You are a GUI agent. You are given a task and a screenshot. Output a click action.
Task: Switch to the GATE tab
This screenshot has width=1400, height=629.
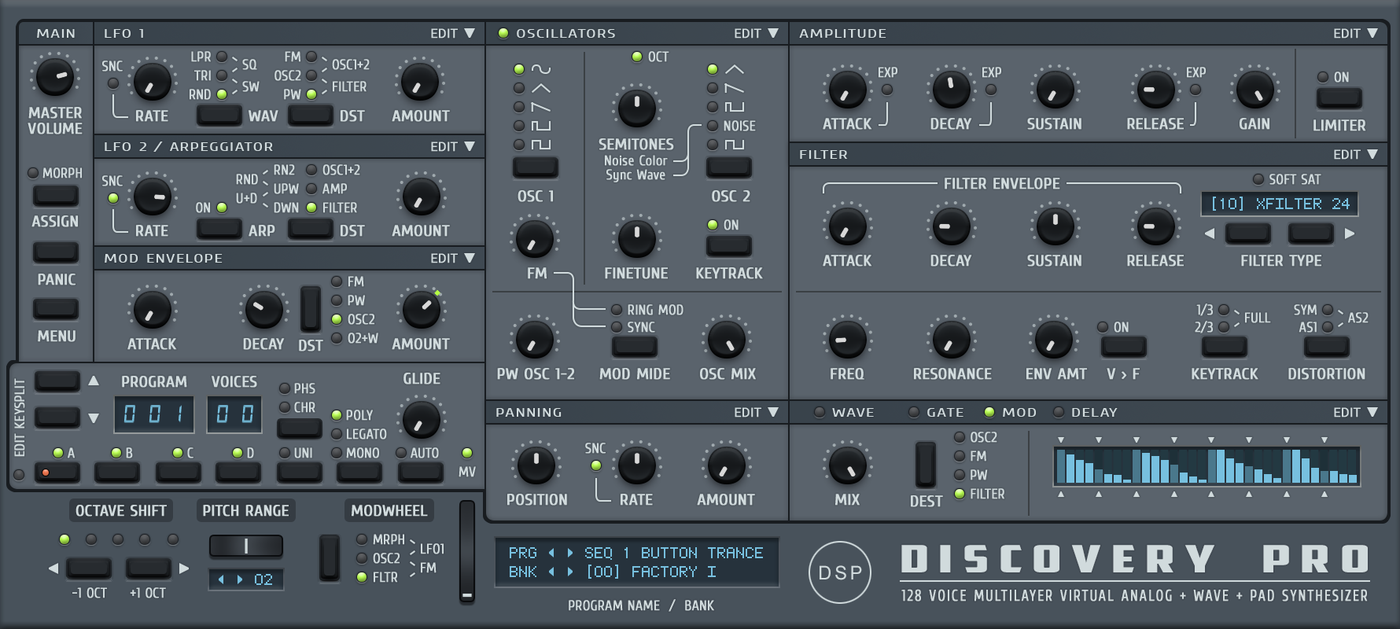tap(935, 412)
